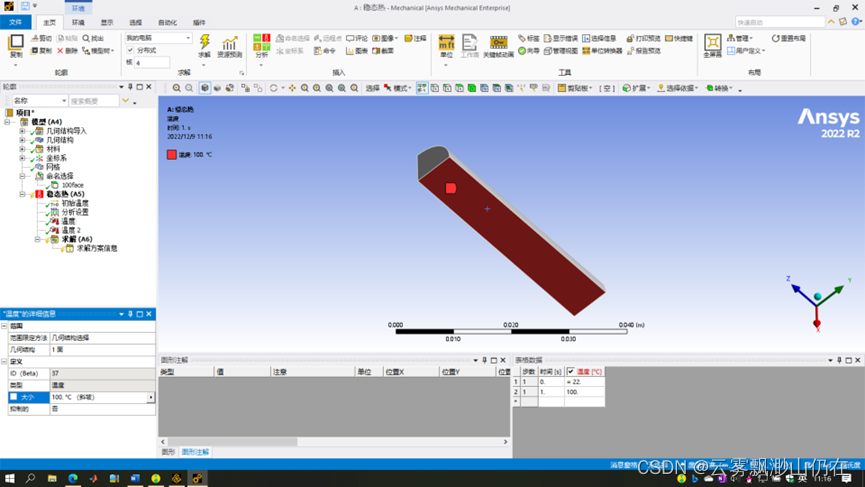Image resolution: width=865 pixels, height=487 pixels.
Task: Click the 分析 analysis icon in ribbon
Action: coord(261,46)
